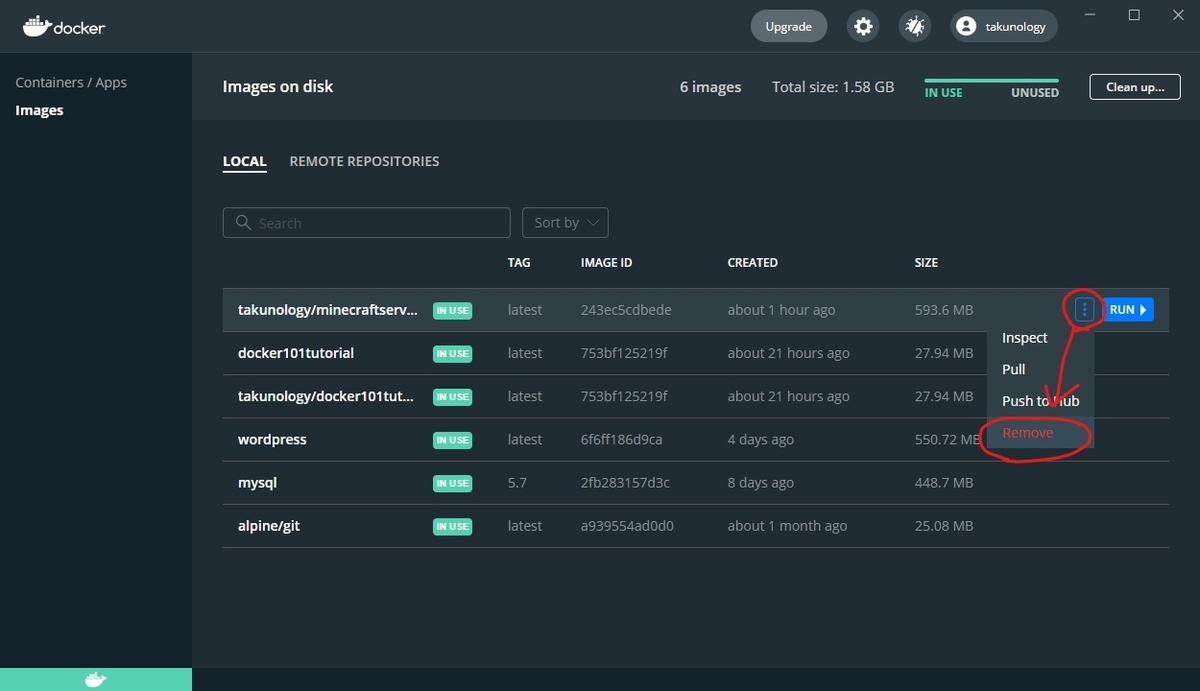Click the magnifier icon in the search box
The image size is (1200, 691).
243,222
